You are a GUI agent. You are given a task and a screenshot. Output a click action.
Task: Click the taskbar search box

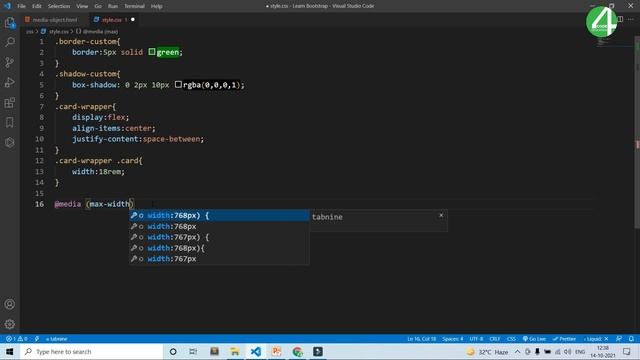tap(92, 351)
